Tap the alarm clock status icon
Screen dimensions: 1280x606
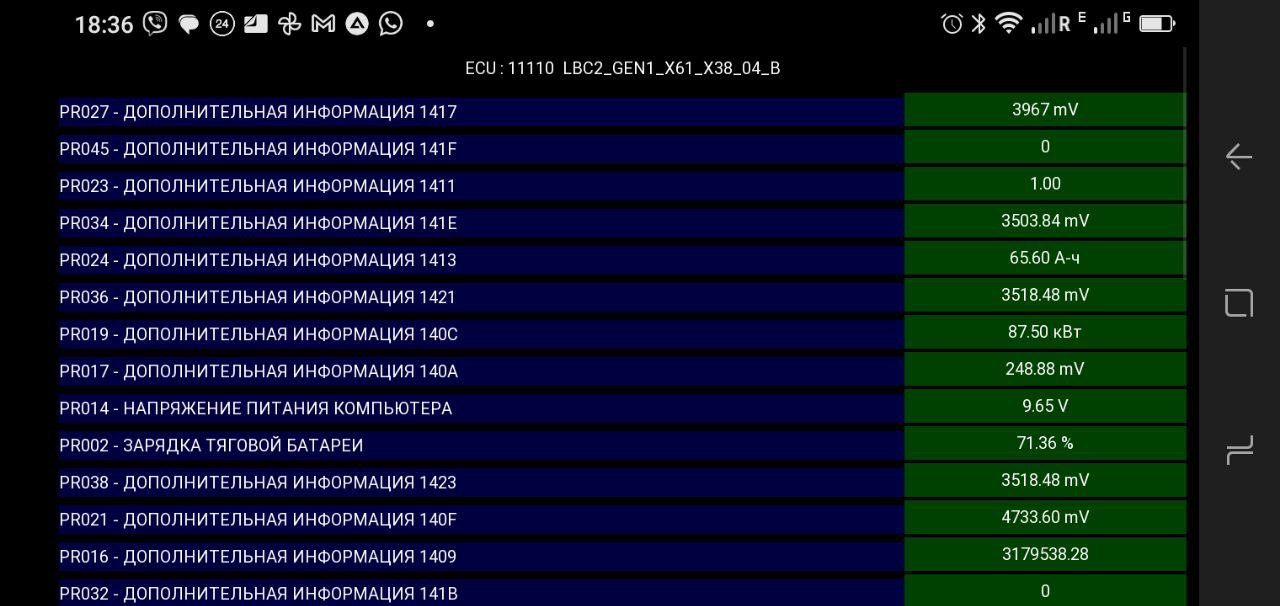(952, 24)
